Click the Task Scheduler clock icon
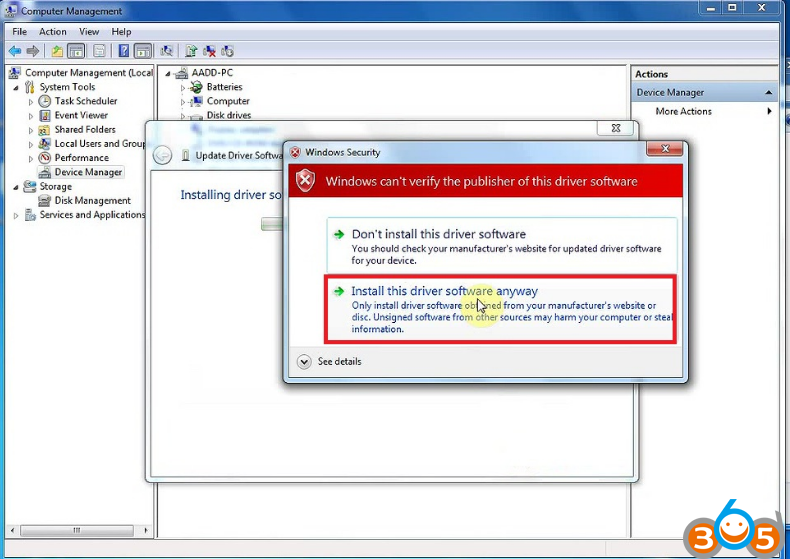790x559 pixels. pos(45,101)
